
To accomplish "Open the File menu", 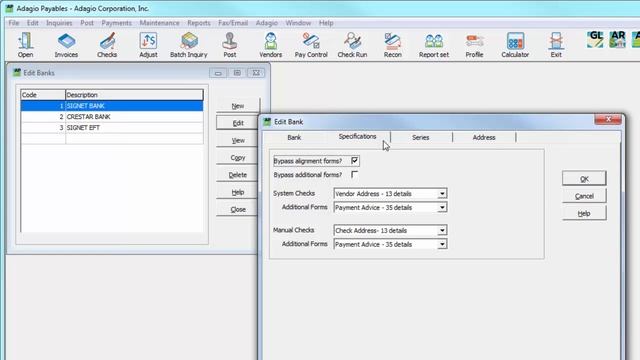I will coord(14,23).
